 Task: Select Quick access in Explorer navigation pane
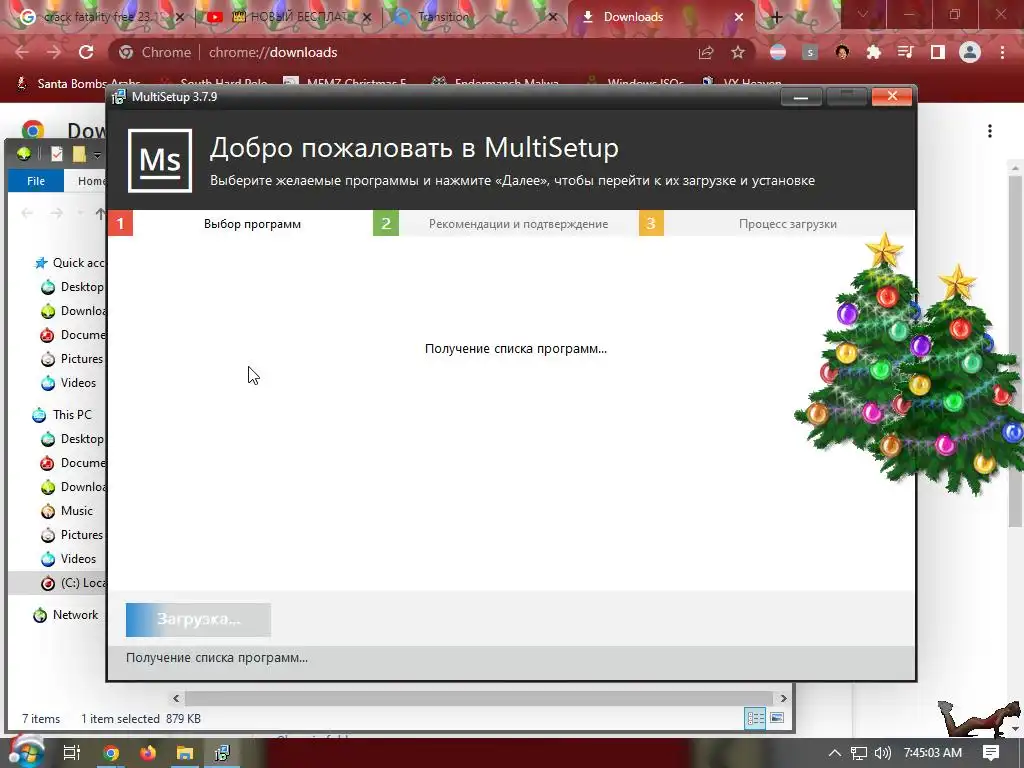point(78,263)
